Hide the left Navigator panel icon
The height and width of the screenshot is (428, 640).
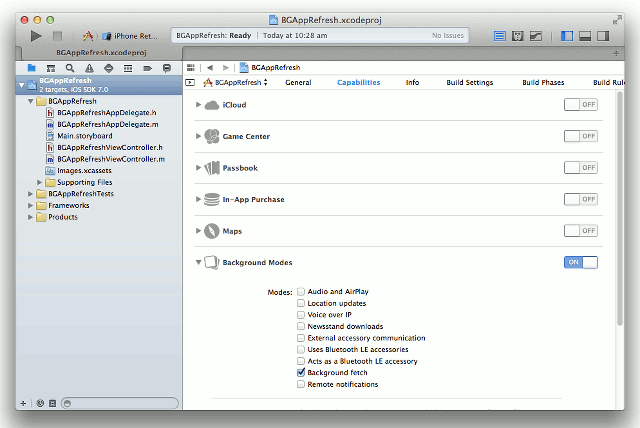(x=567, y=35)
